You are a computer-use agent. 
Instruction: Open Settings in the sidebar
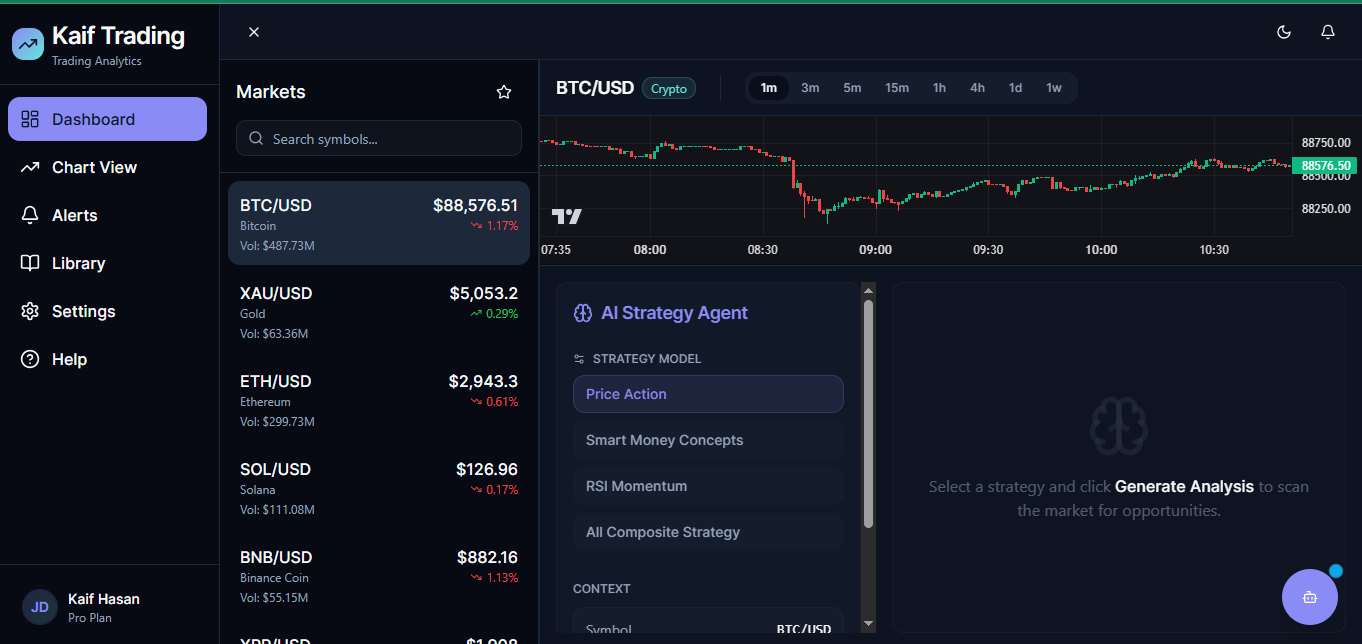[107, 311]
